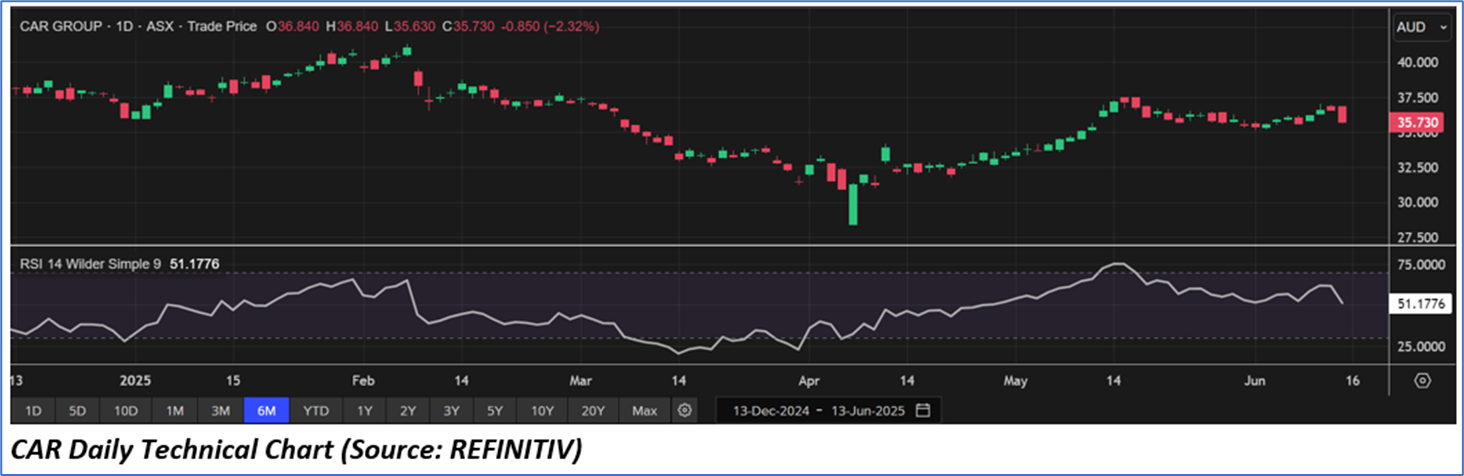Image resolution: width=1464 pixels, height=476 pixels.
Task: Set chart range to 20Y
Action: pyautogui.click(x=593, y=411)
